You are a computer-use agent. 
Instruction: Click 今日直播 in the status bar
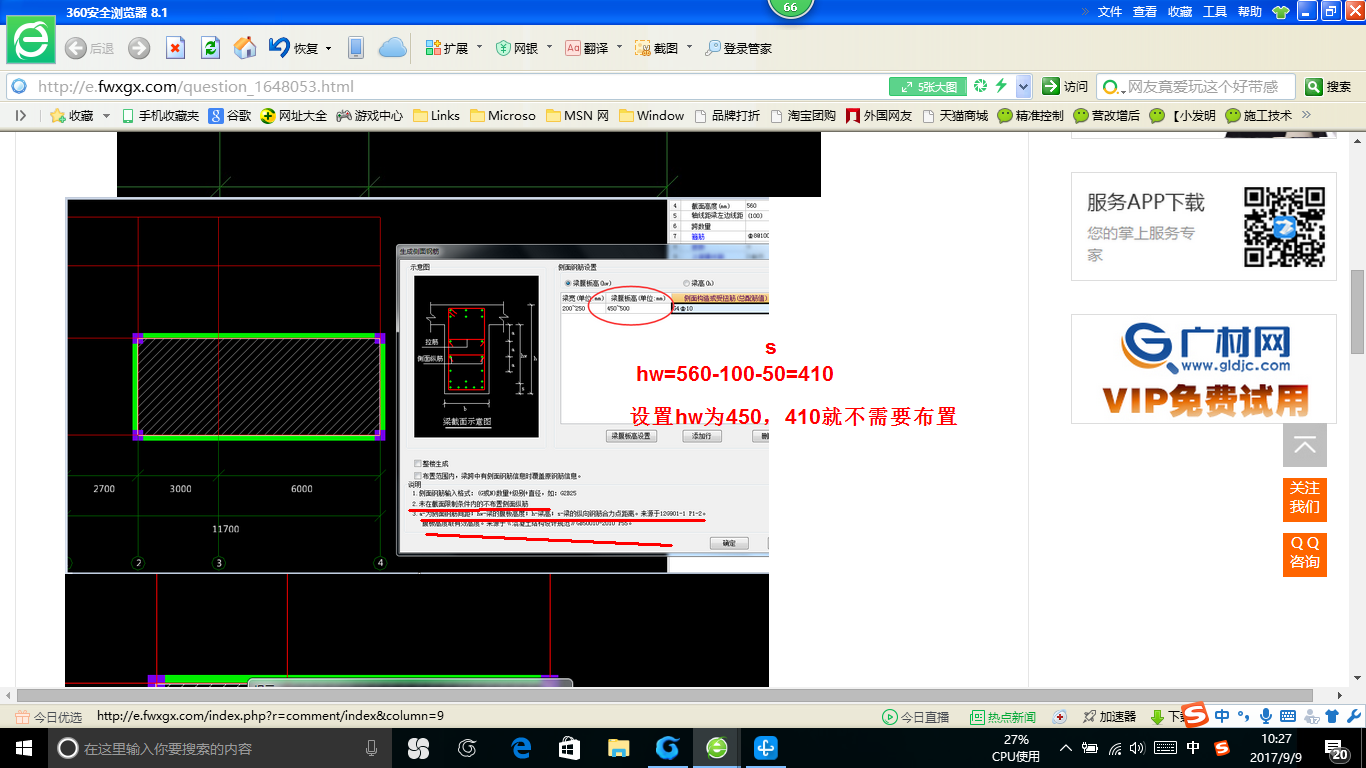click(916, 717)
